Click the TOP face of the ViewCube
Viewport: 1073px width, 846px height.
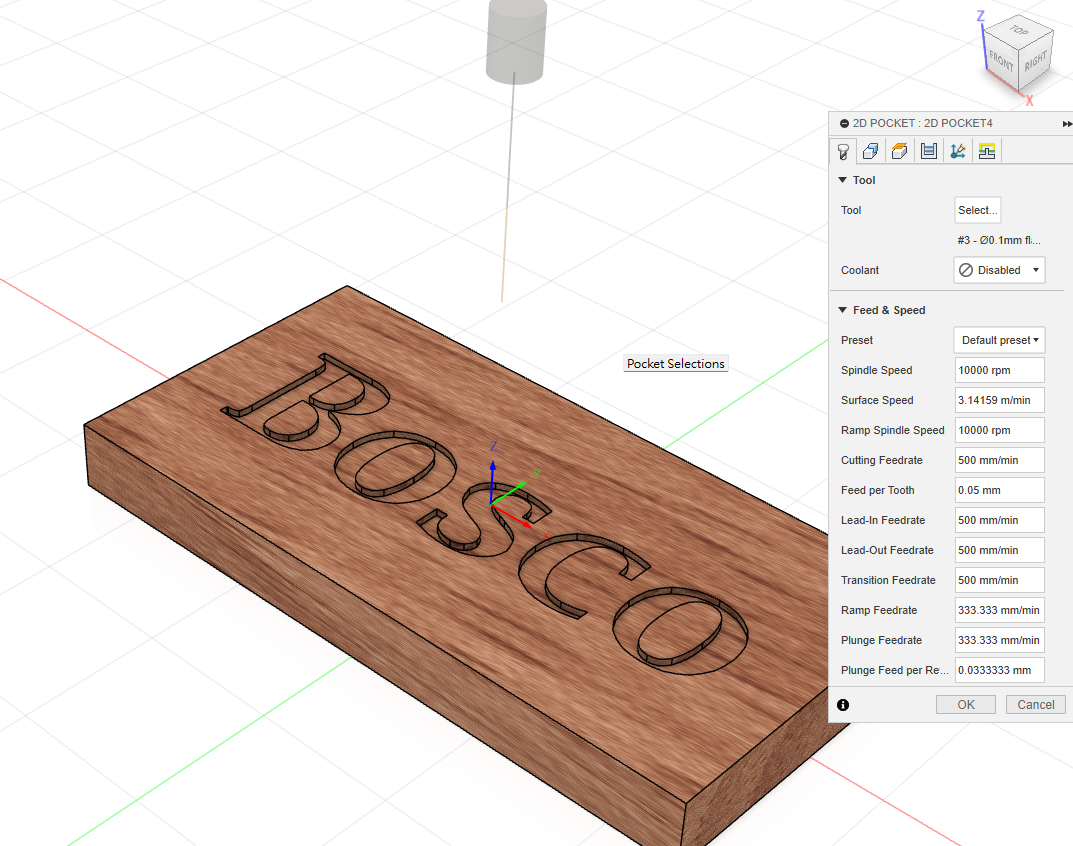[x=1019, y=30]
